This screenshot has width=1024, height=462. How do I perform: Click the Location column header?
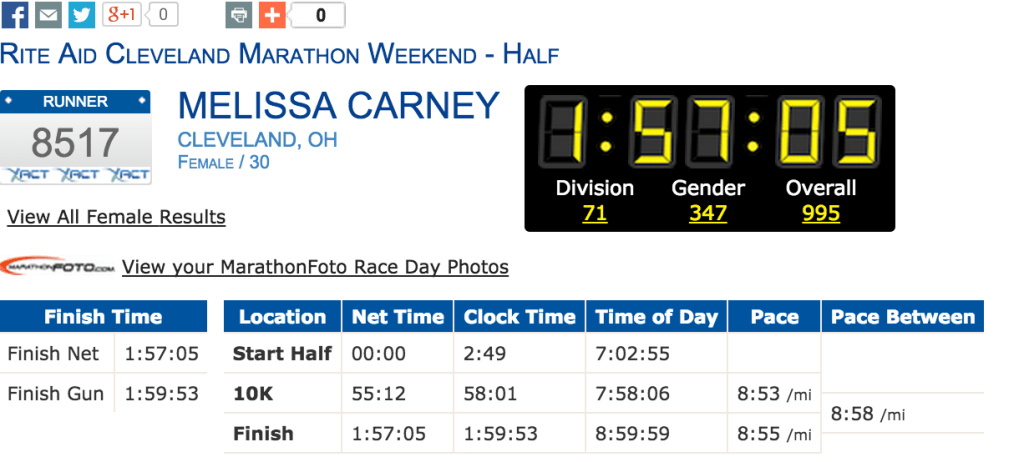[x=282, y=317]
